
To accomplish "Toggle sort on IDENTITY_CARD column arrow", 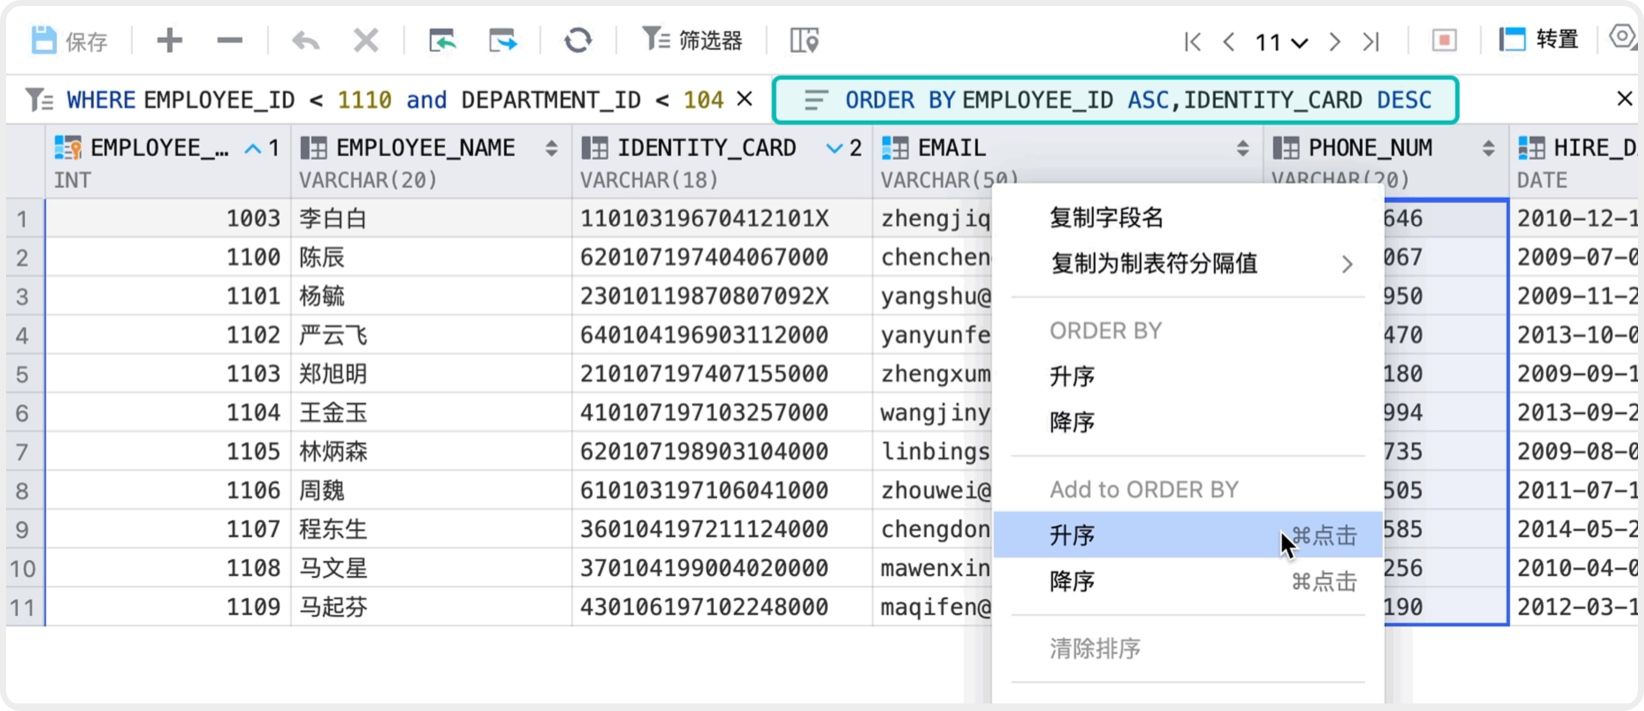I will coord(834,148).
